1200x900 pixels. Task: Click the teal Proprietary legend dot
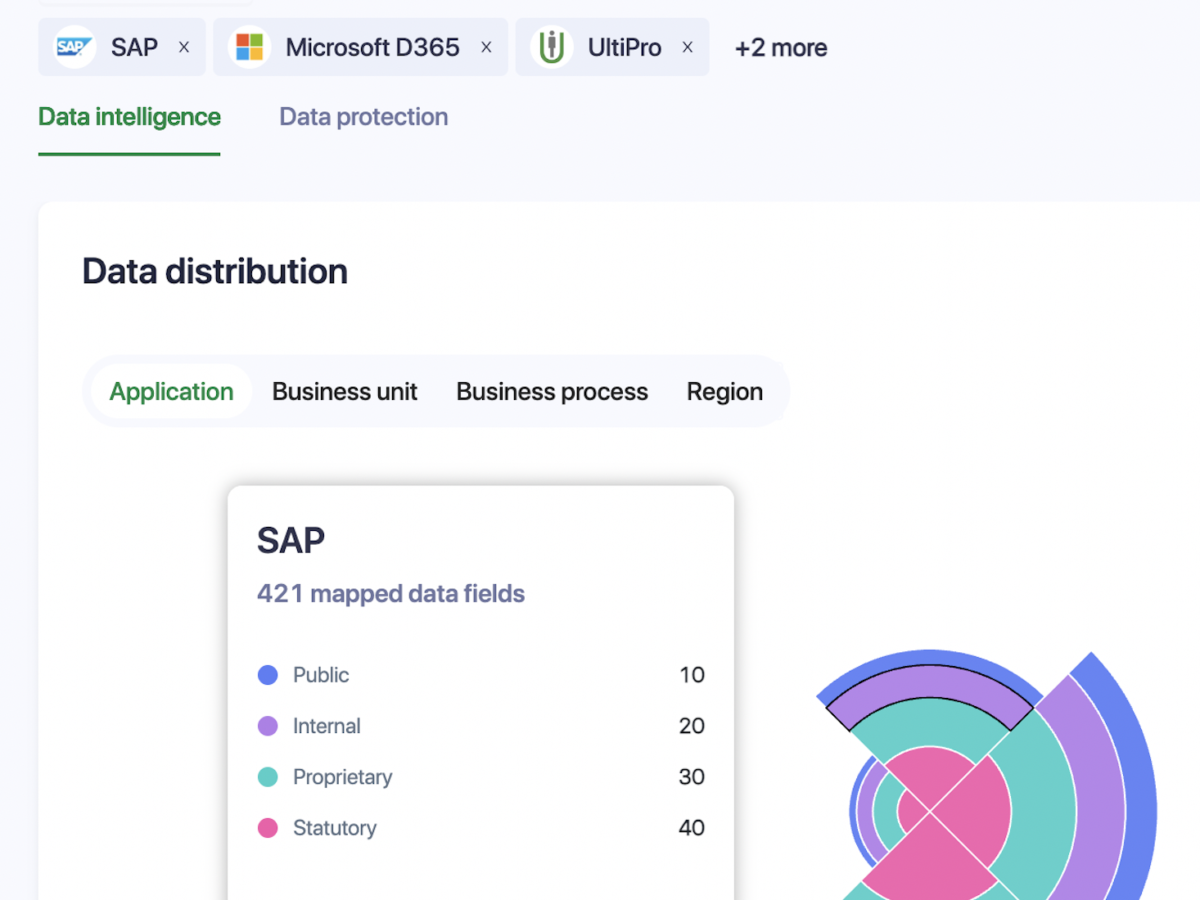268,777
